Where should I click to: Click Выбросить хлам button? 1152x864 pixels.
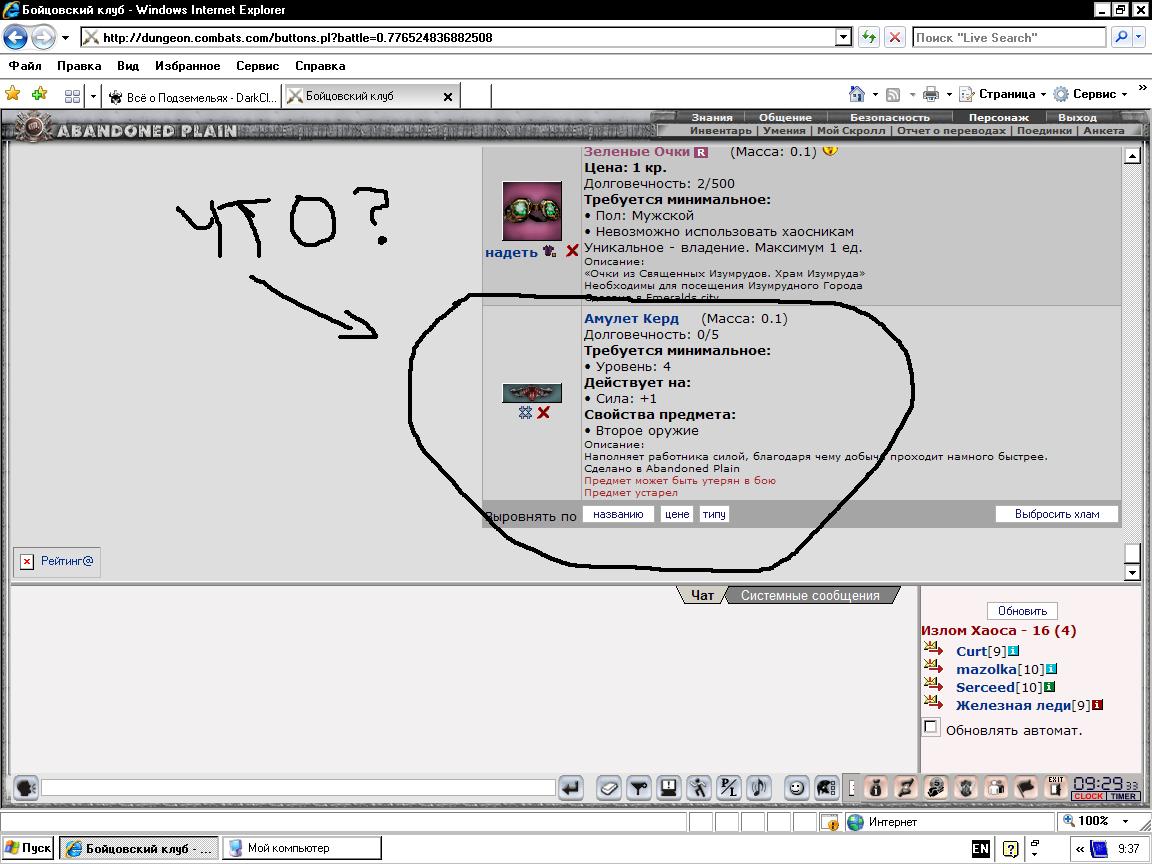coord(1057,514)
